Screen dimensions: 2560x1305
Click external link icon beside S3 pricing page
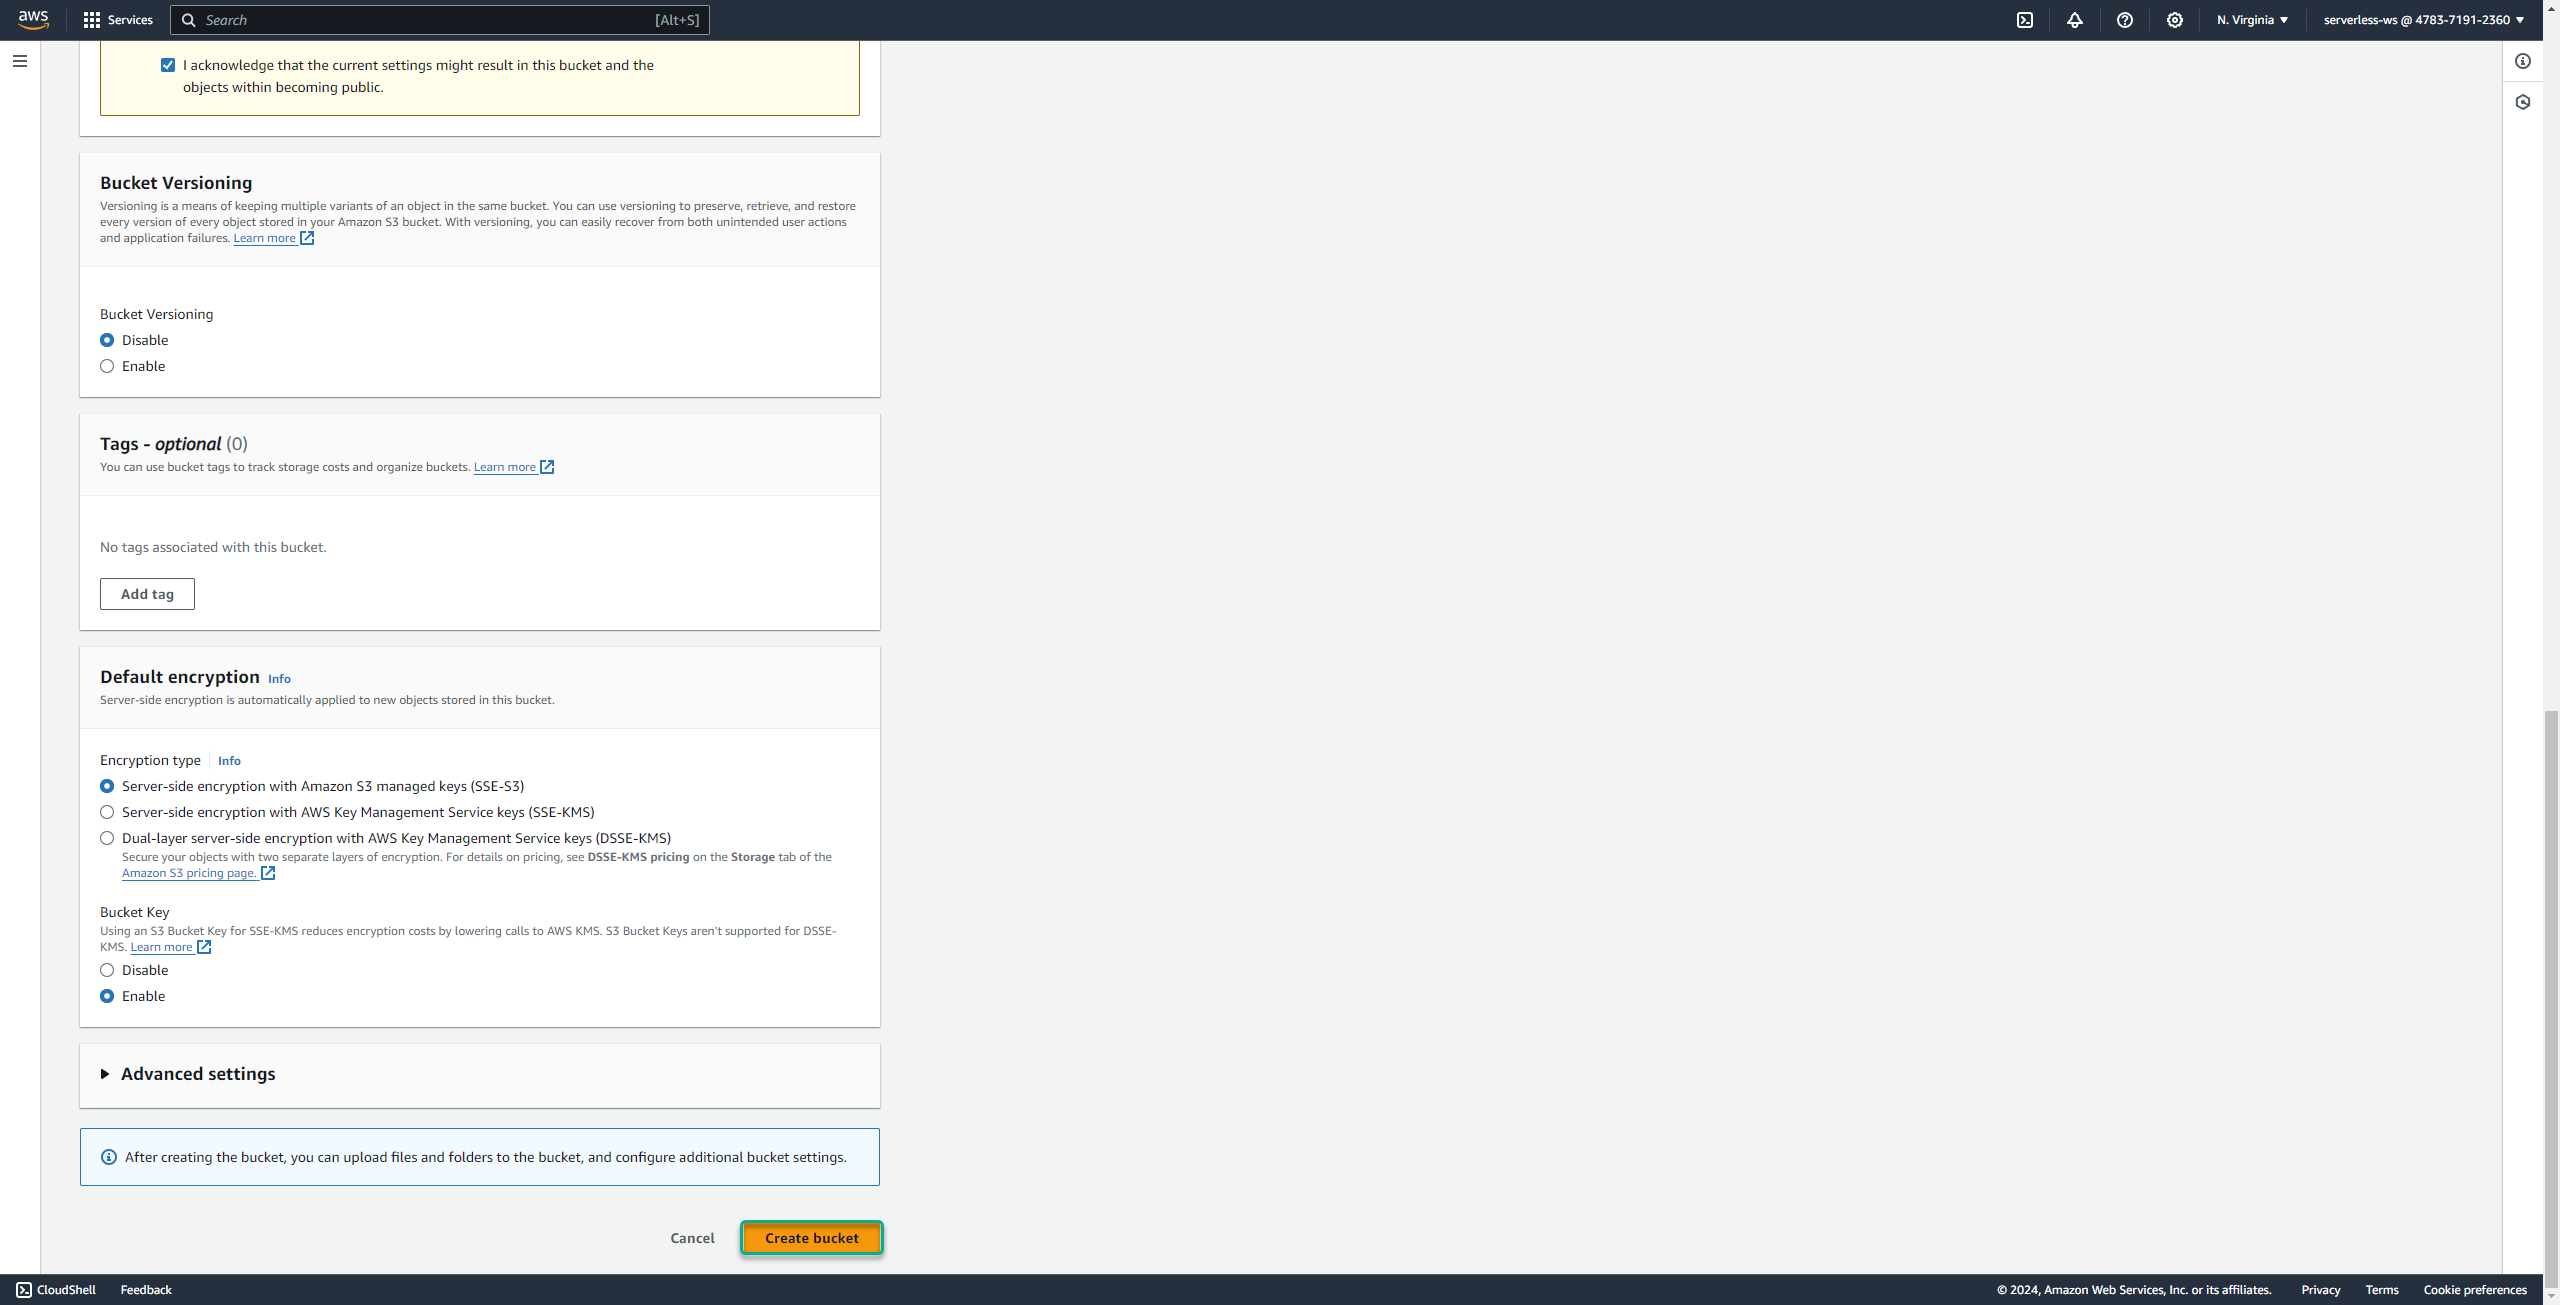point(268,873)
